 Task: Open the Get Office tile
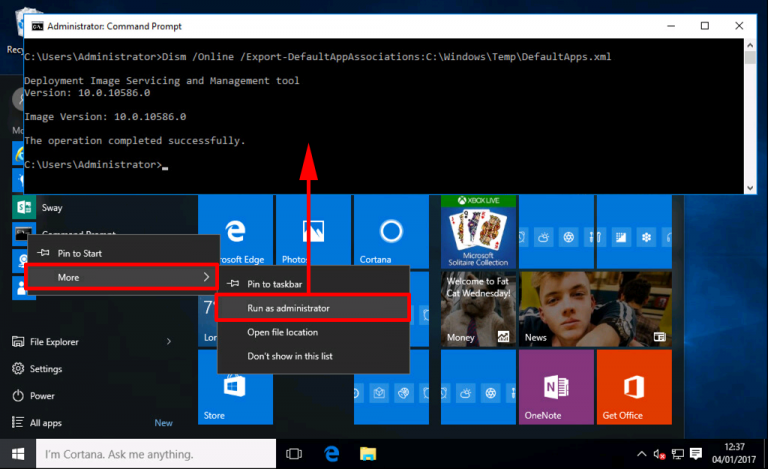pos(634,387)
